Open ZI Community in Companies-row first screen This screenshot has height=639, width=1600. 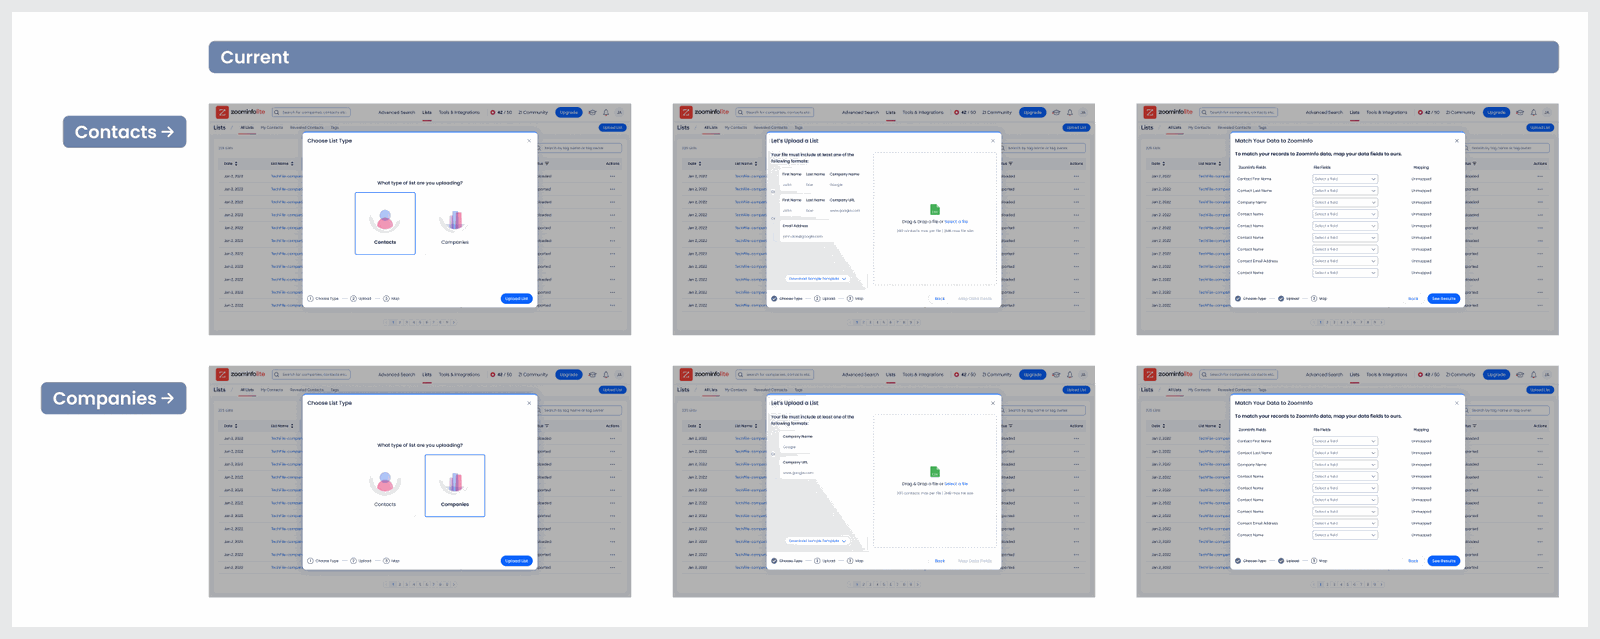533,375
